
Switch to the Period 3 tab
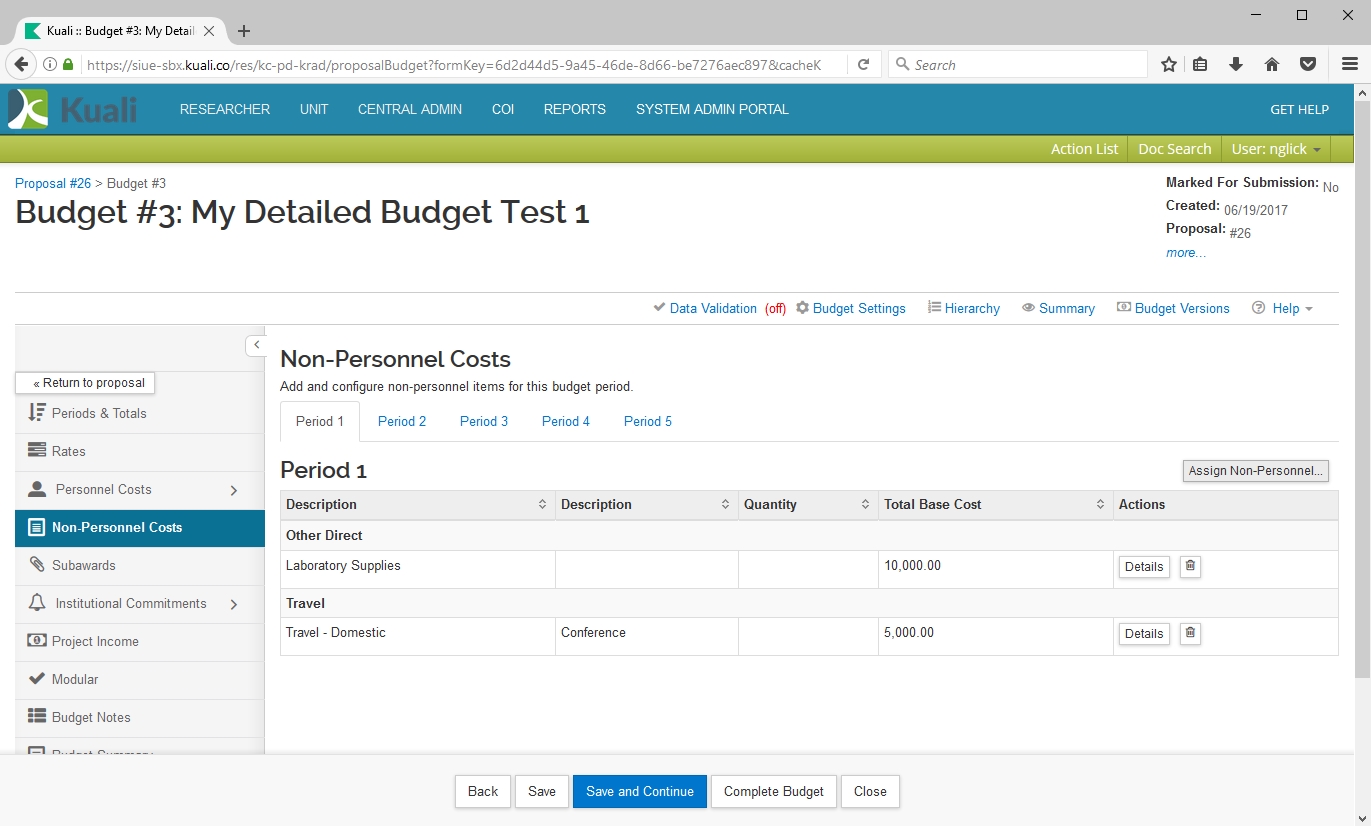pos(484,421)
